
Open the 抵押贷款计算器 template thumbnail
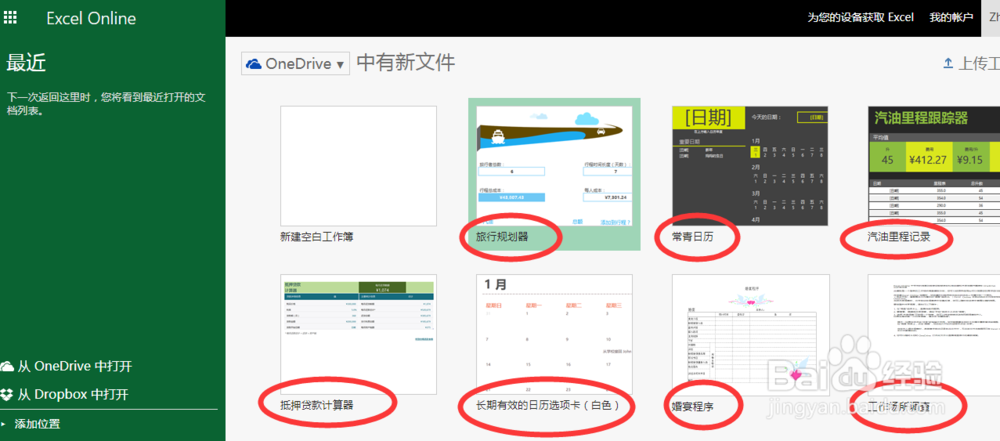[358, 334]
